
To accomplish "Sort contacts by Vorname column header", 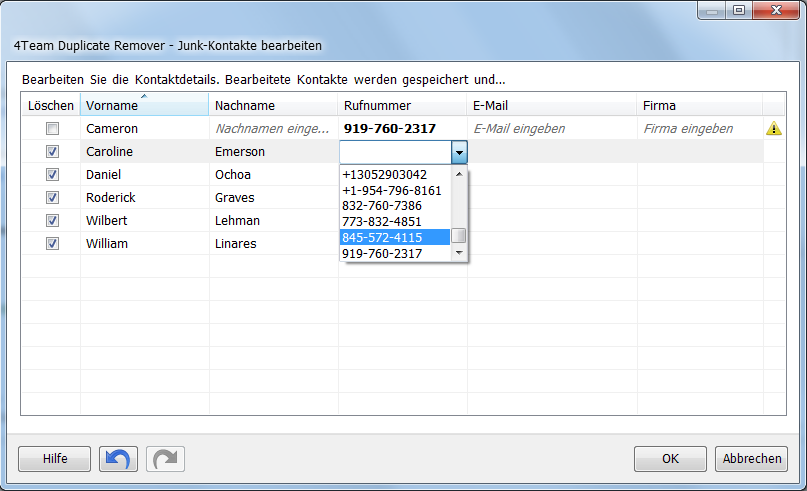I will 144,106.
